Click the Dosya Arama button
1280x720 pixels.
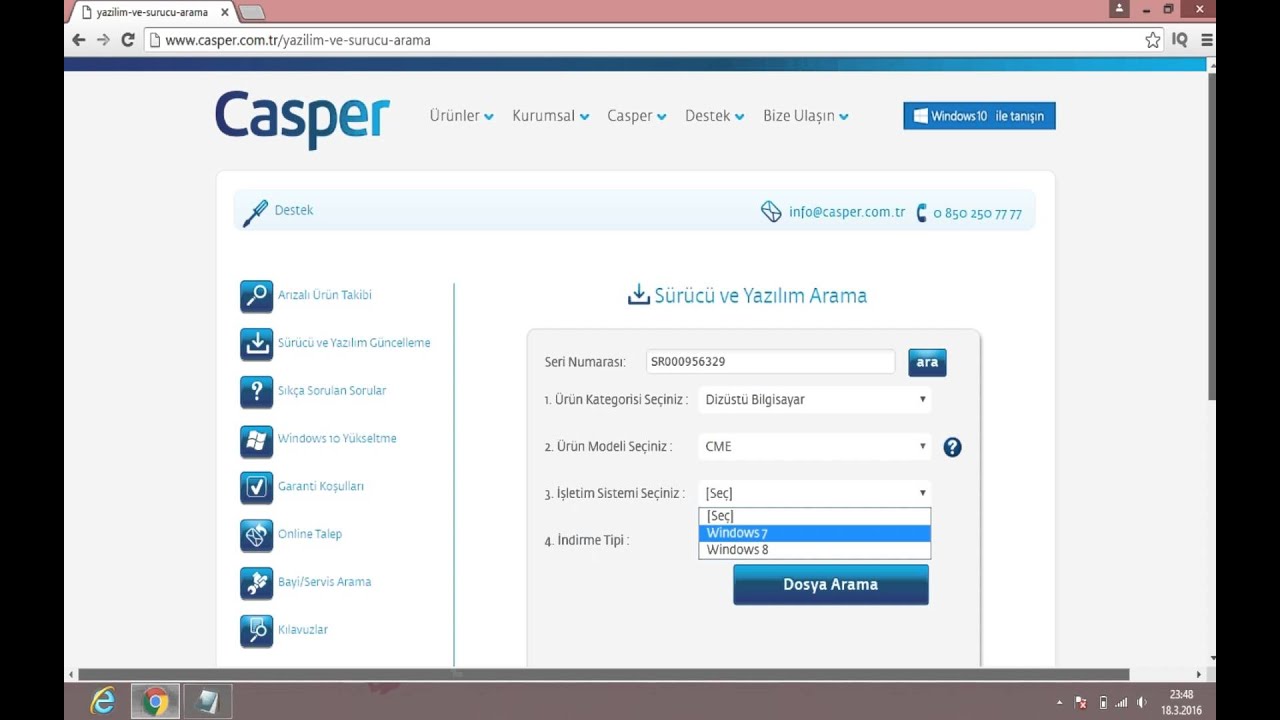point(831,585)
